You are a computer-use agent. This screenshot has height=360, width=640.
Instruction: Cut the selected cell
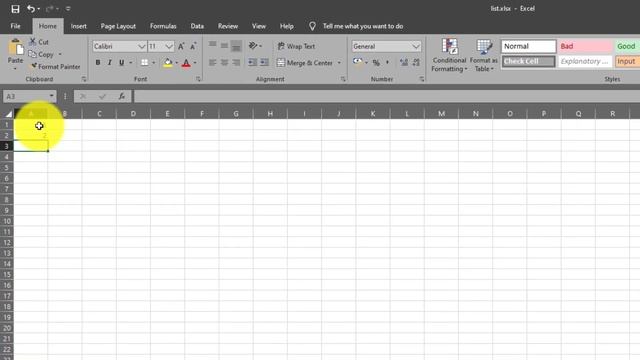pos(39,42)
